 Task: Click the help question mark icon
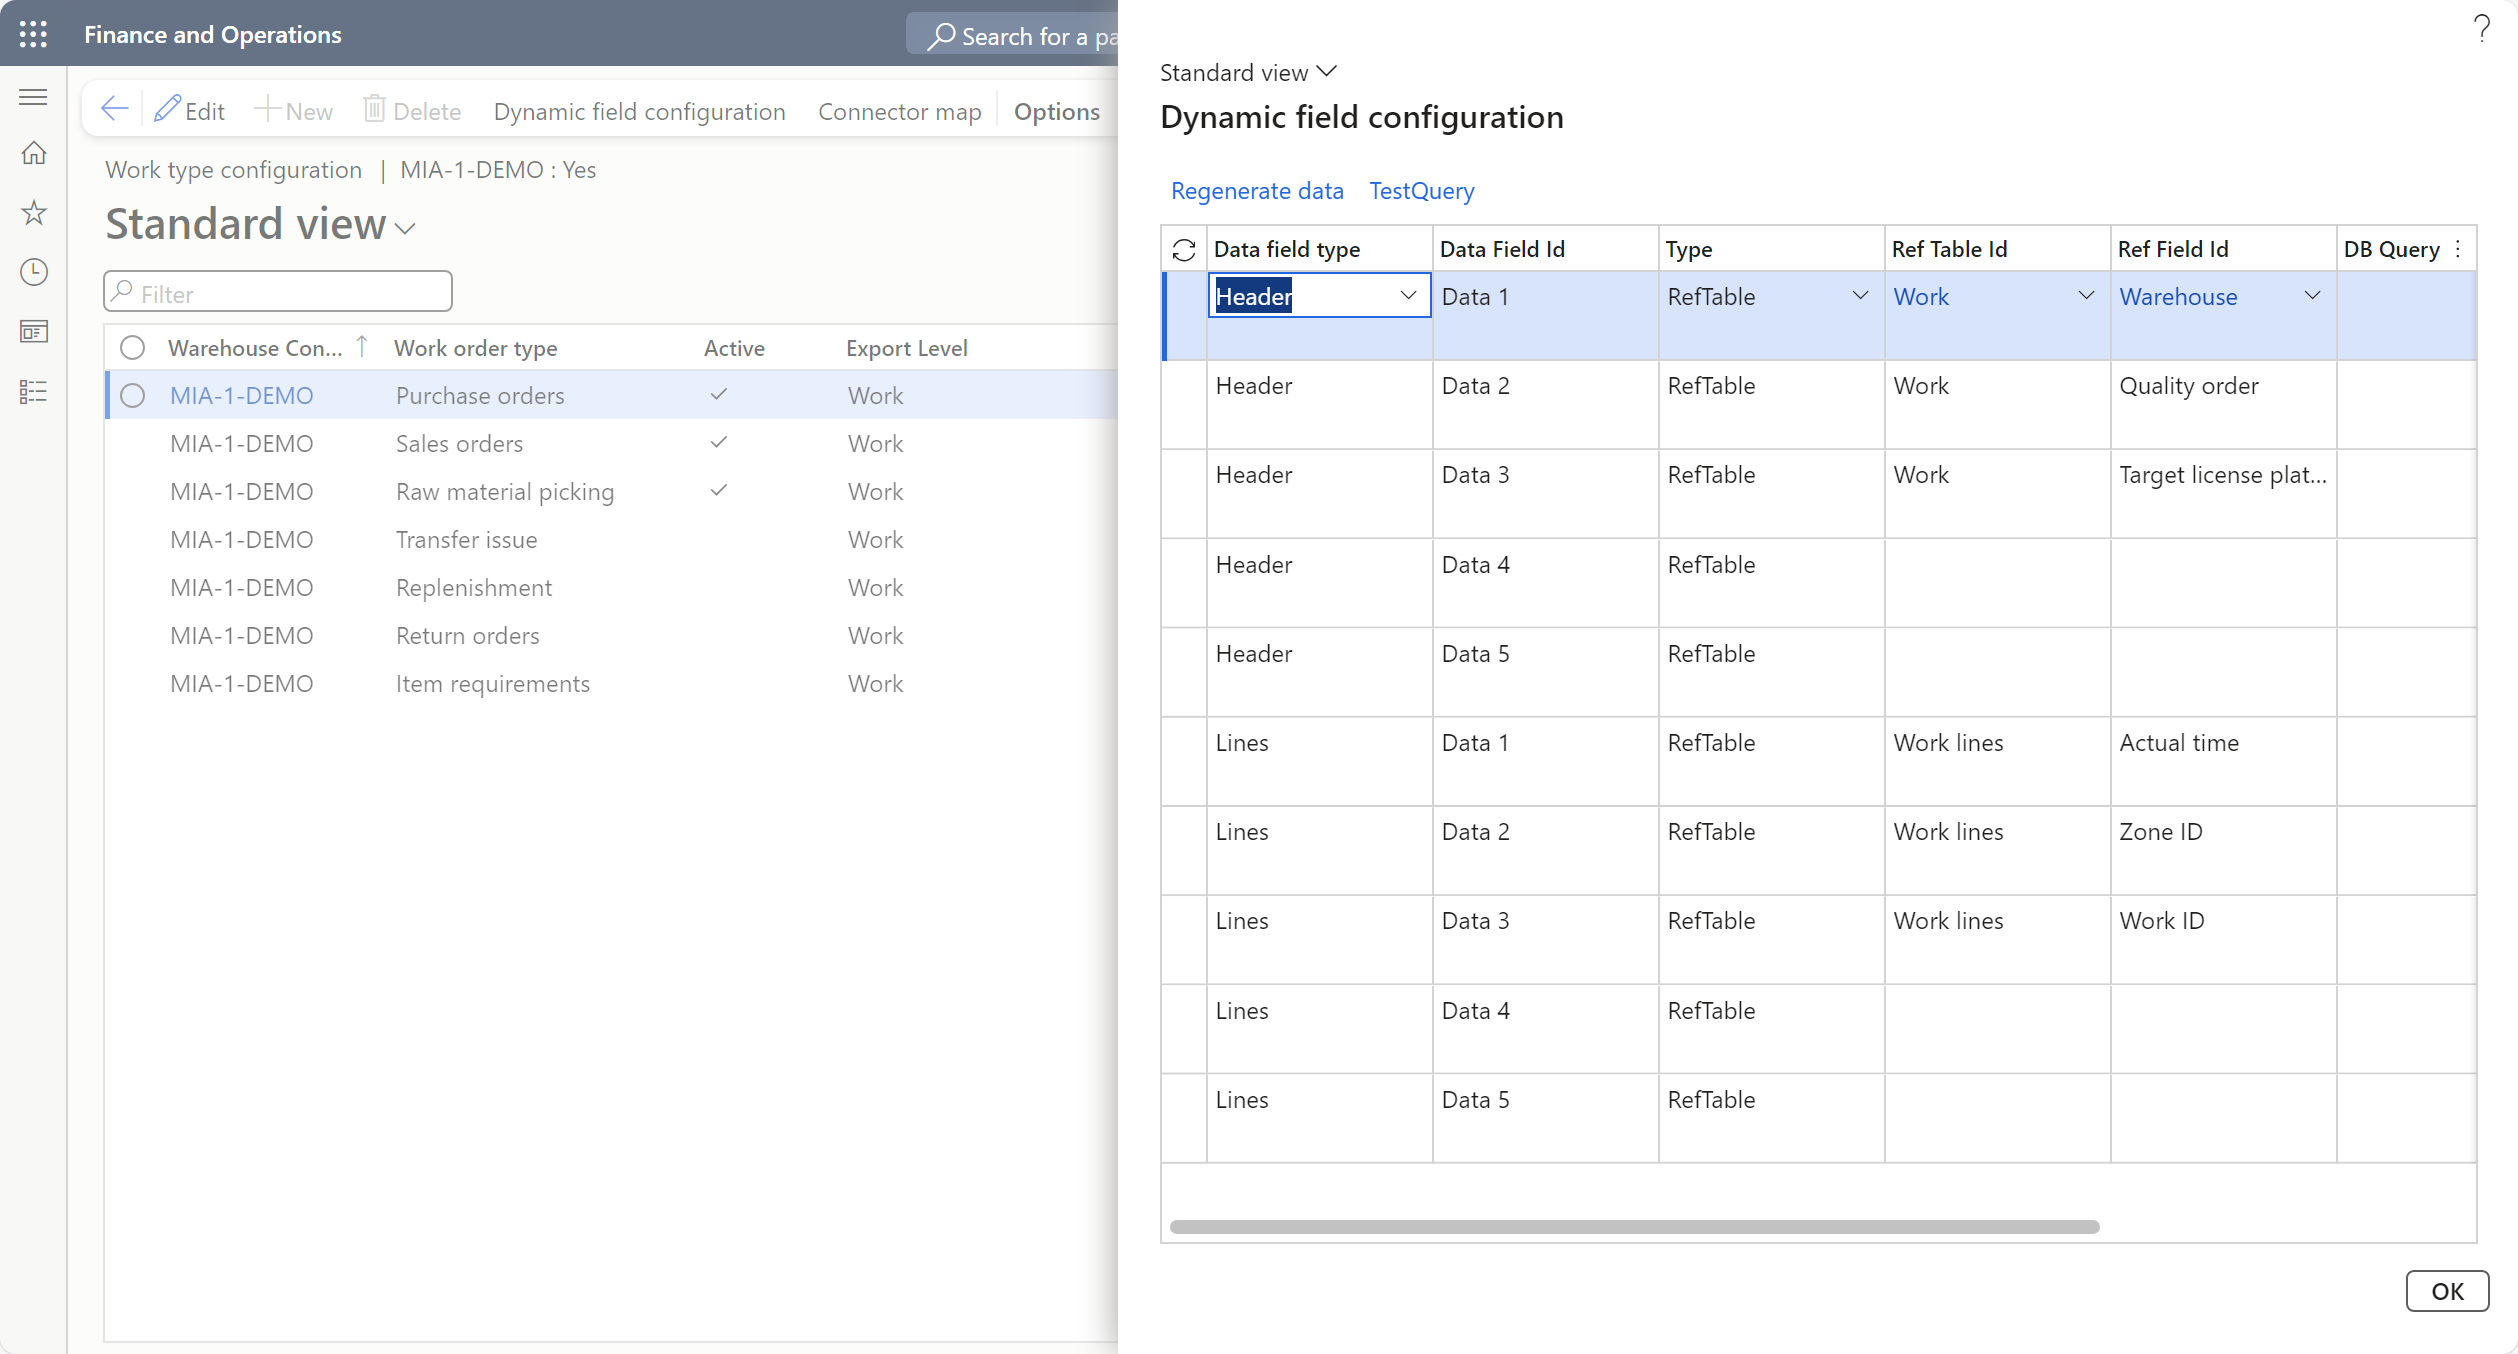tap(2481, 28)
